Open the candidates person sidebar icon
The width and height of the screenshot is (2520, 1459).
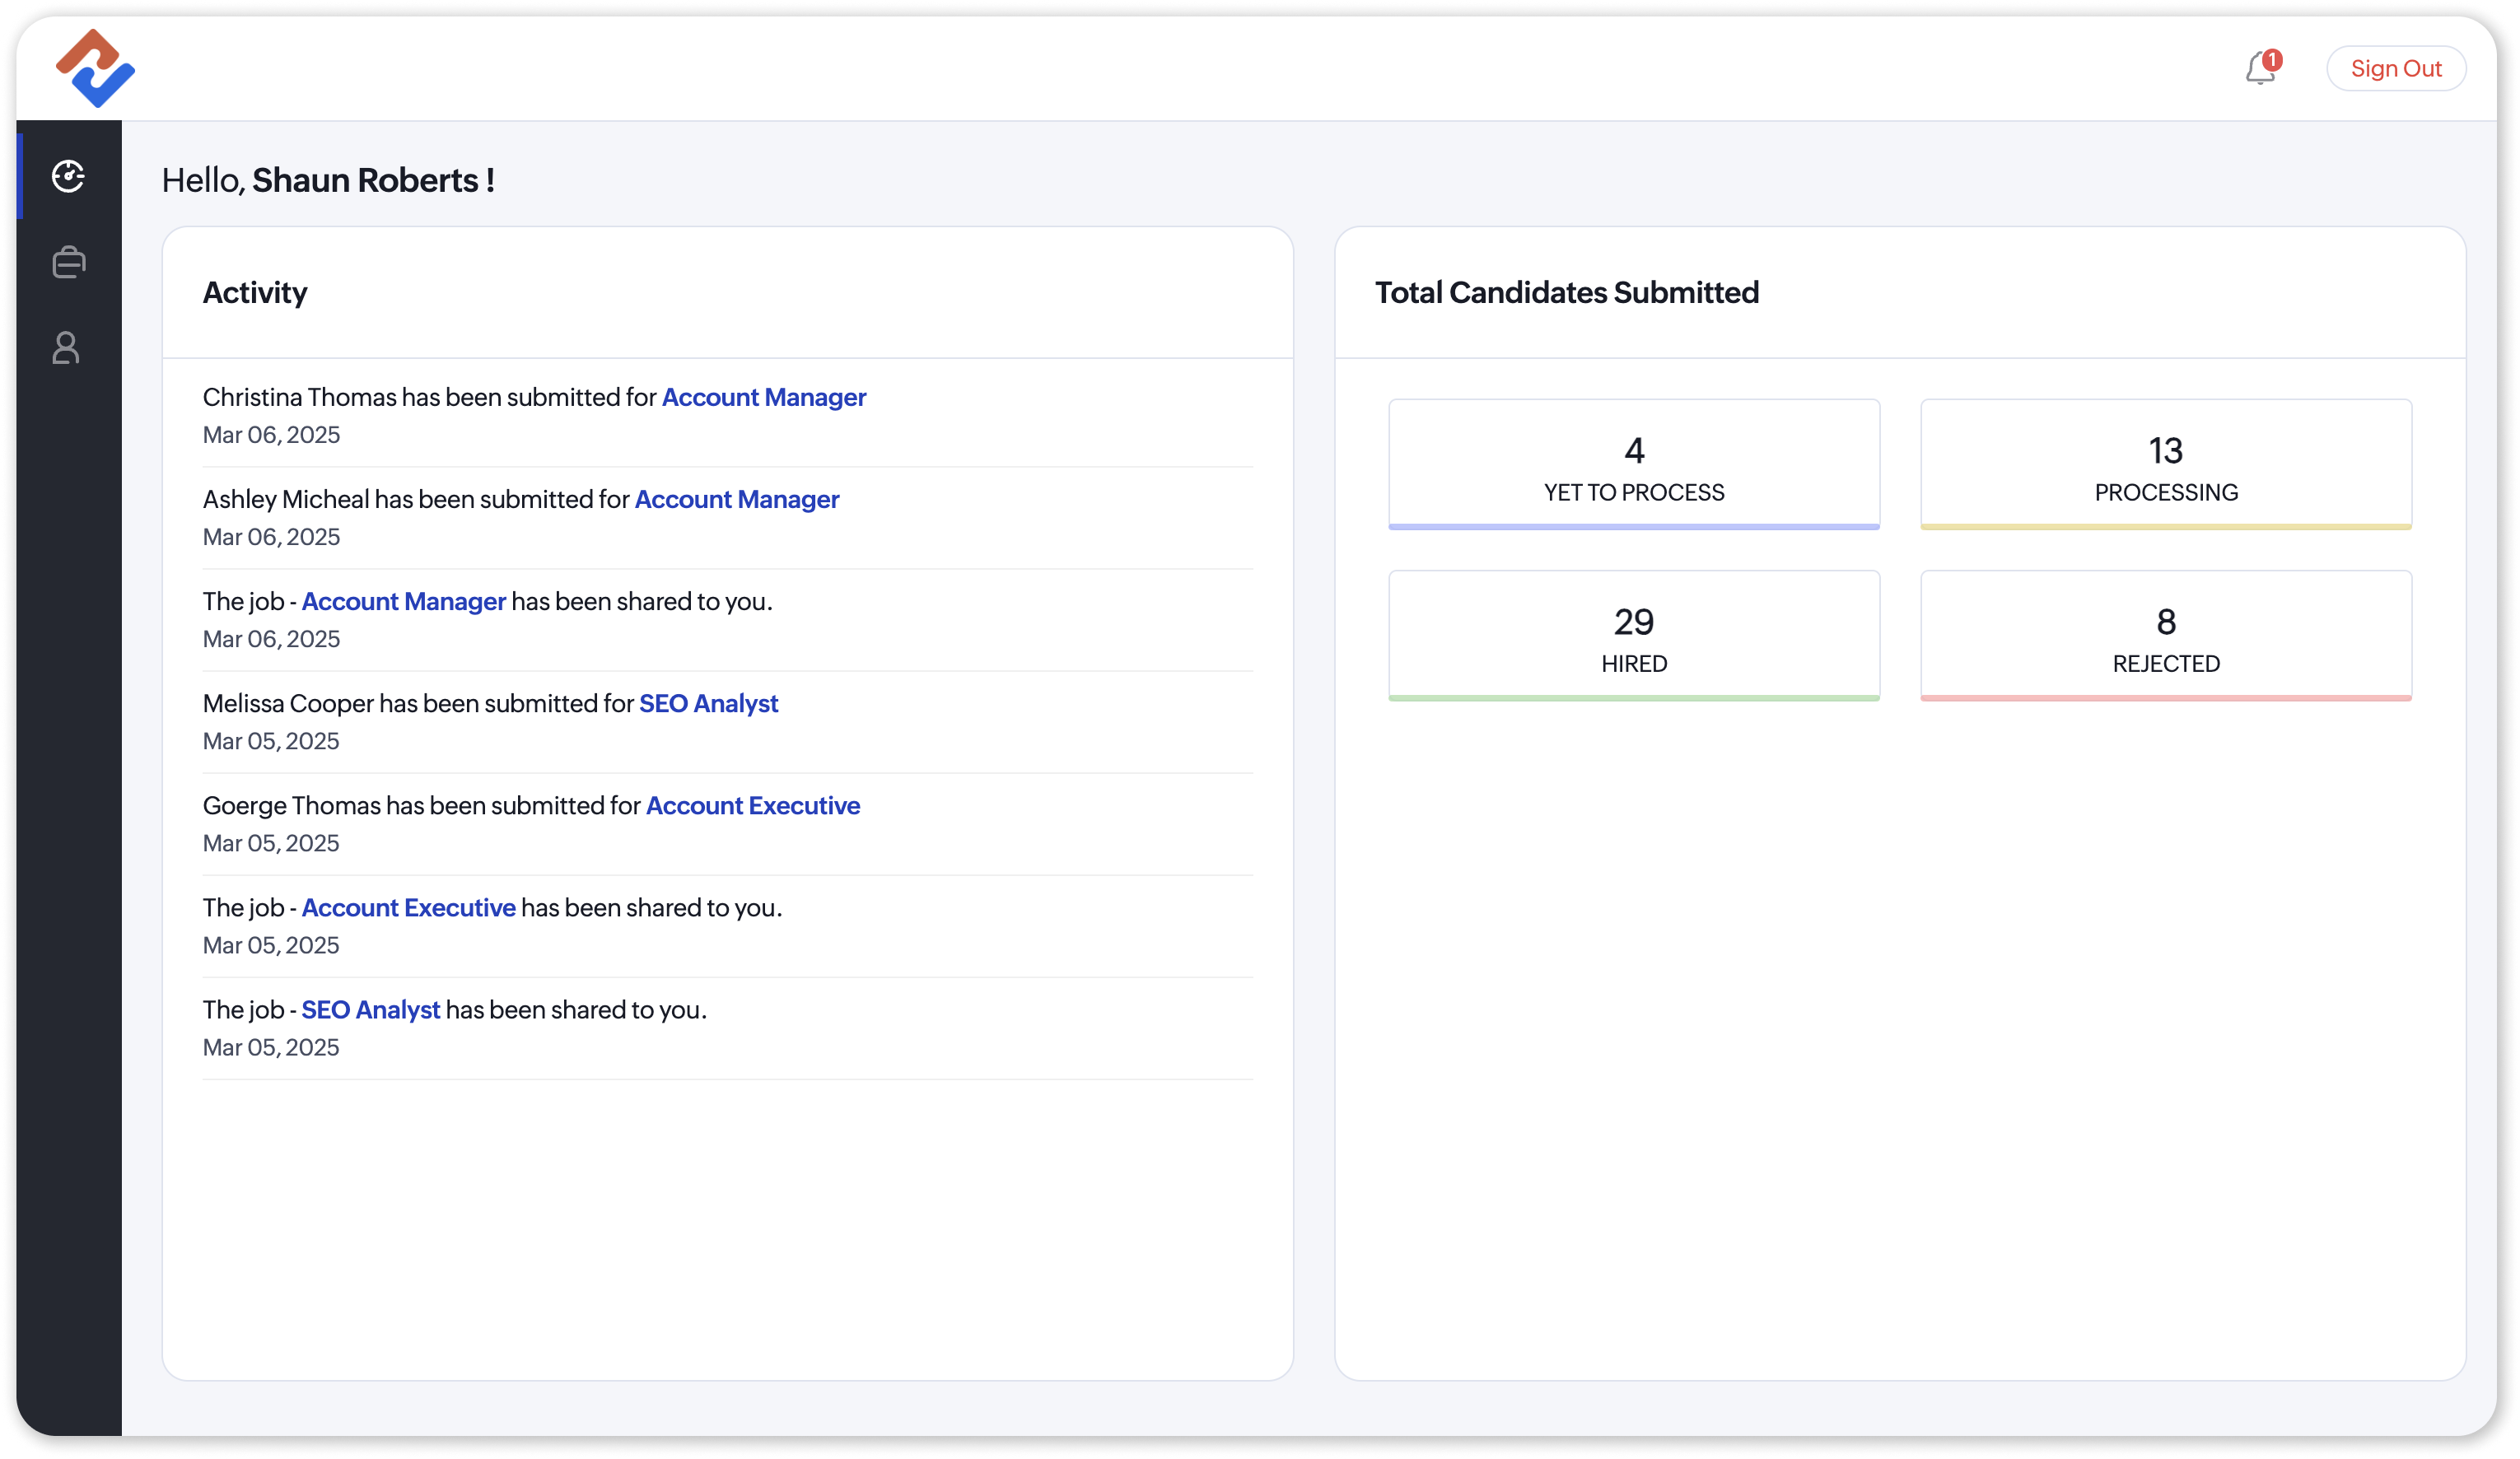tap(66, 348)
